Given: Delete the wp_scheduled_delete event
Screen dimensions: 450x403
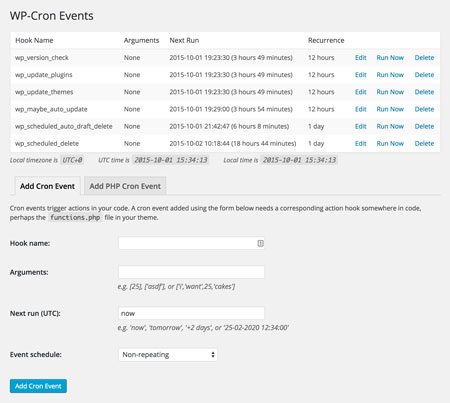Looking at the screenshot, I should (424, 144).
